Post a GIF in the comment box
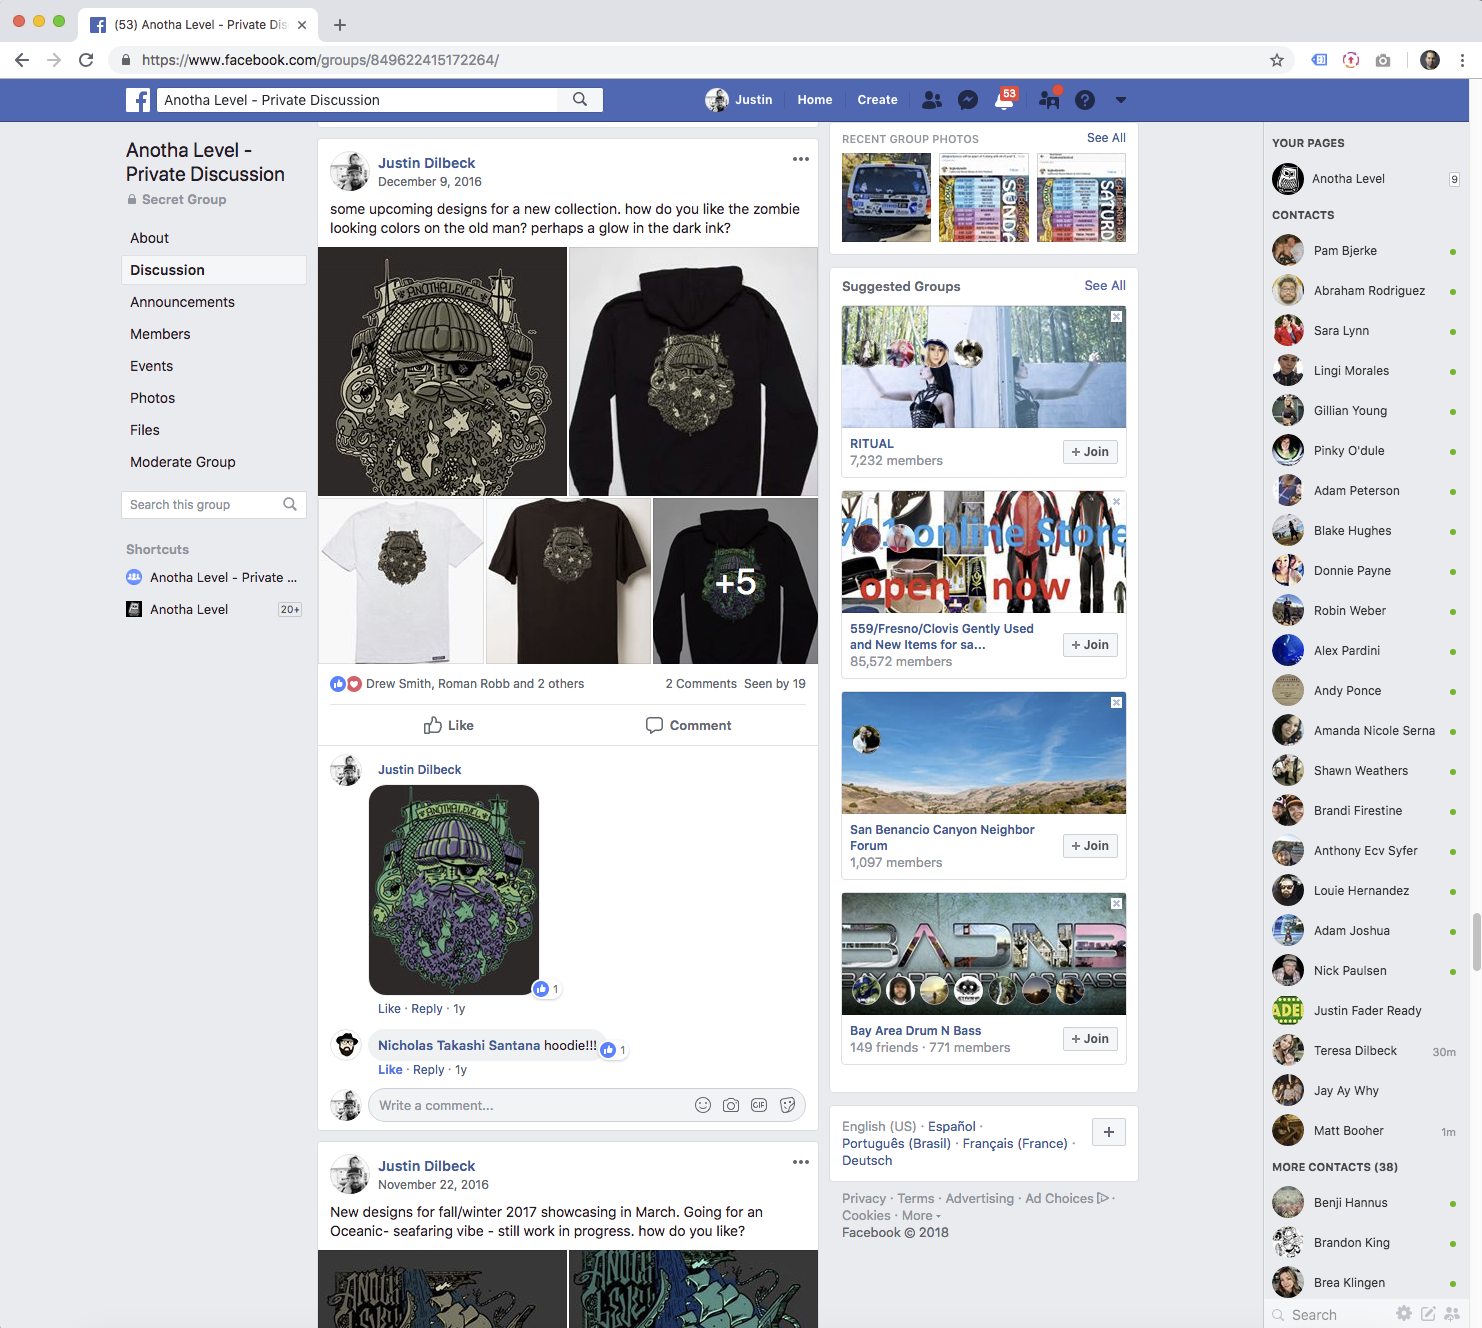 coord(759,1105)
